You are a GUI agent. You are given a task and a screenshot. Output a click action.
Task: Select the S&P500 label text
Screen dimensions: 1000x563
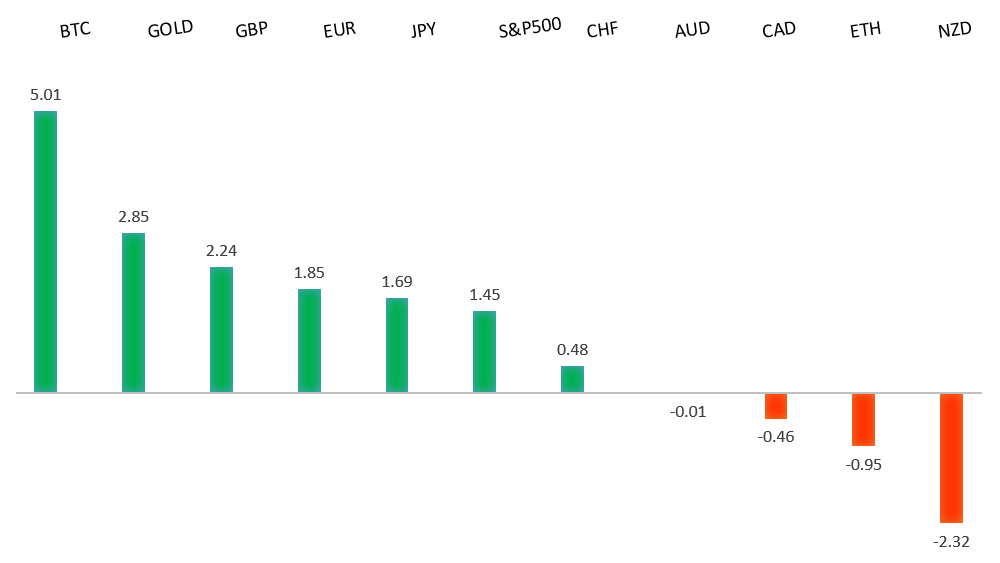[x=530, y=30]
